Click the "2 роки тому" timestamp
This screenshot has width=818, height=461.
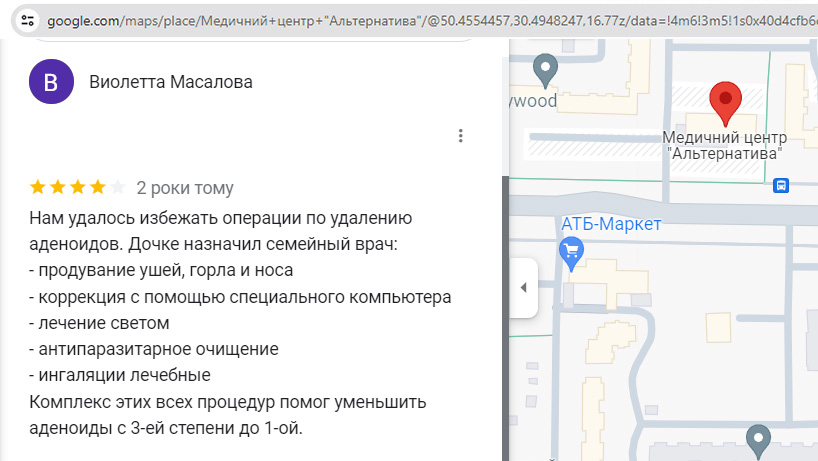coord(185,187)
